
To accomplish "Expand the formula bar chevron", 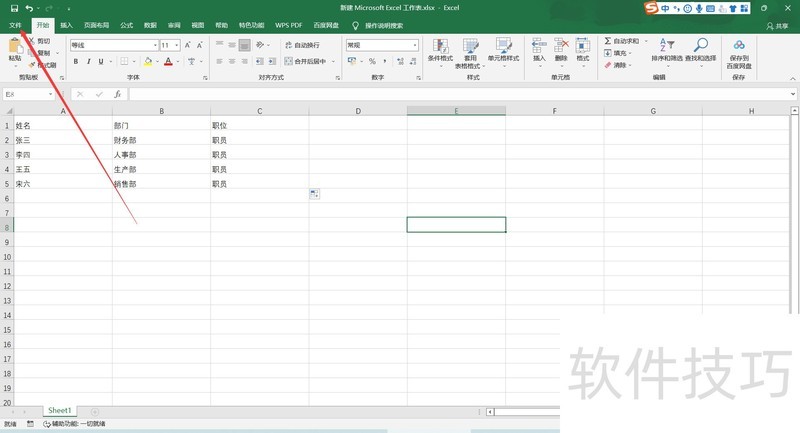I will 793,94.
